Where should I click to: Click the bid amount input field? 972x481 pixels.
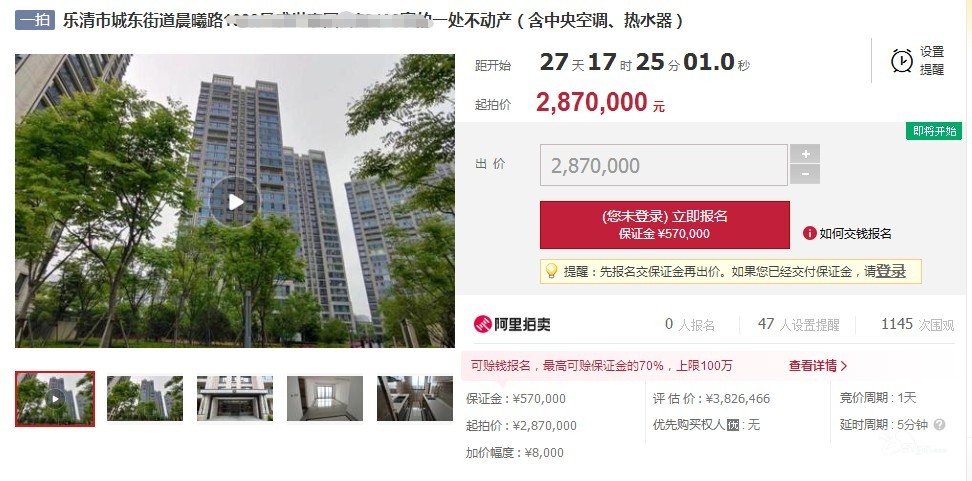click(664, 165)
